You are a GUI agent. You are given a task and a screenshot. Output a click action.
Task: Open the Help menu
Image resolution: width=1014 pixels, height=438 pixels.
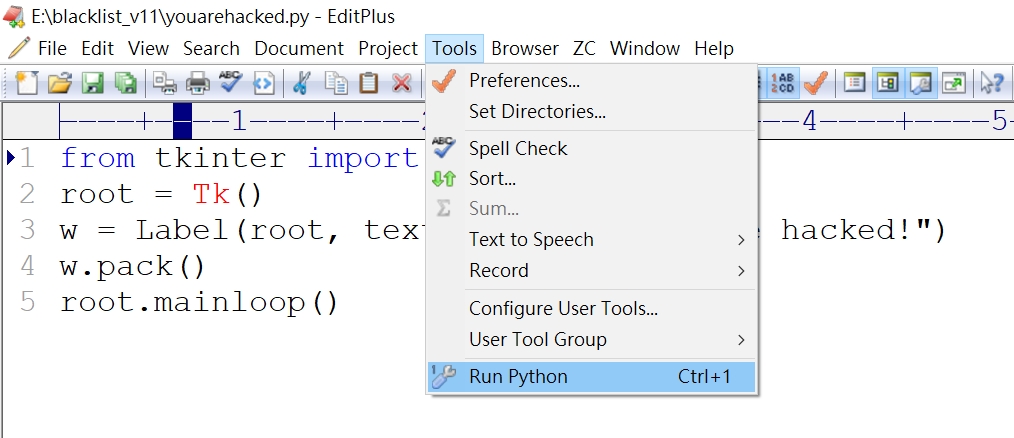point(713,49)
